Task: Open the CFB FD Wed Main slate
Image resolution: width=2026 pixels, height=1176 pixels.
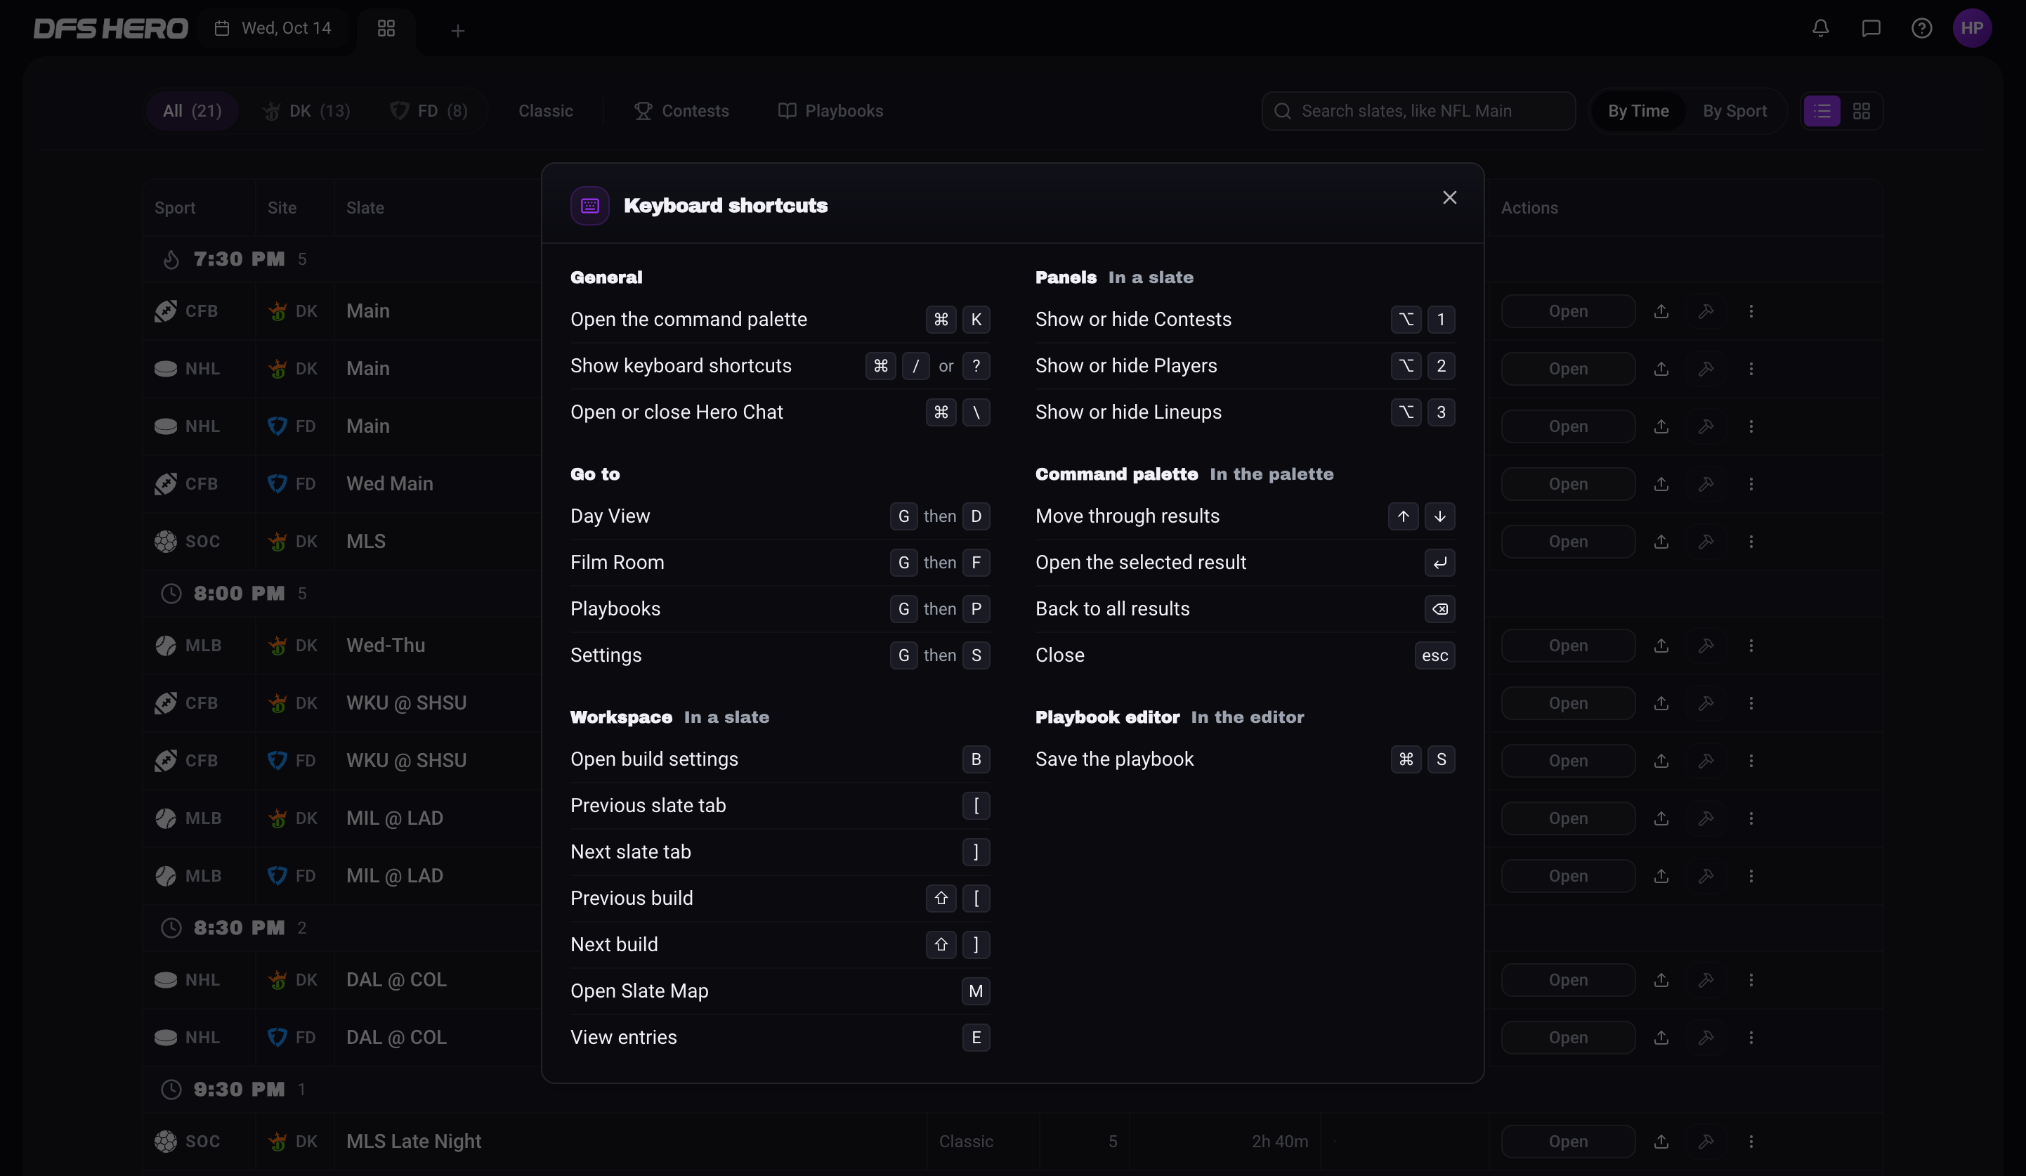Action: click(x=1568, y=484)
